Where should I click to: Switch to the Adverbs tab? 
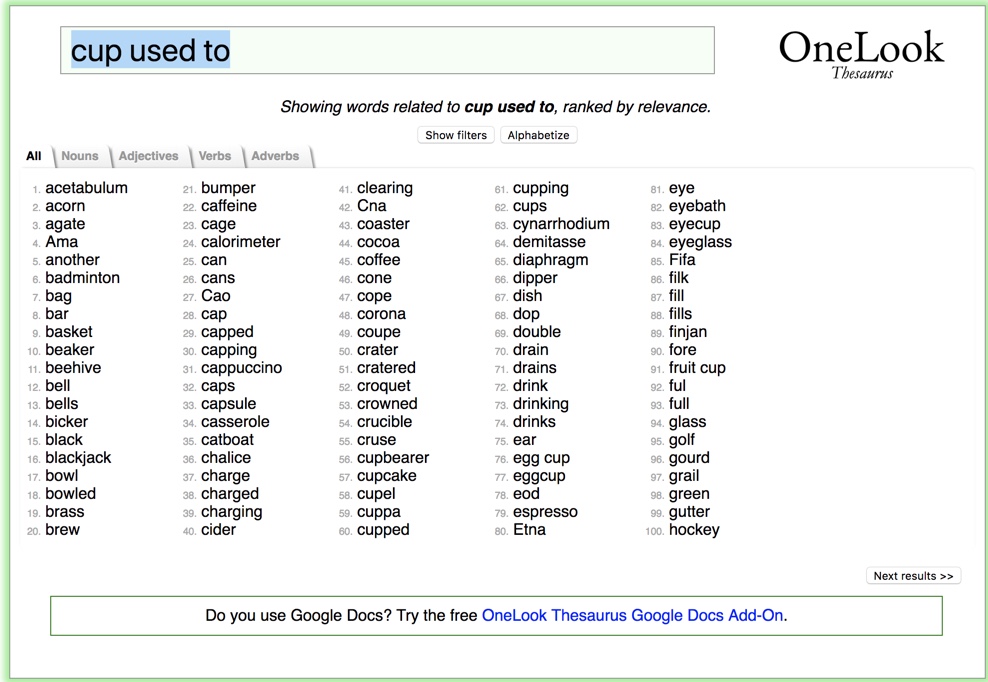point(275,156)
